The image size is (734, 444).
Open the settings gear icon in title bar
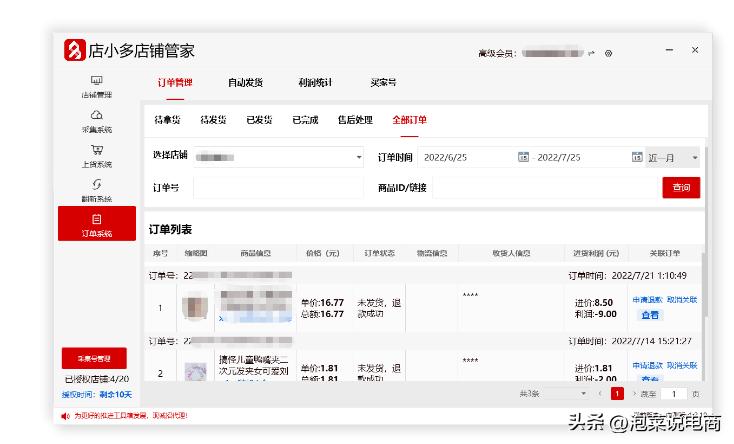[609, 53]
